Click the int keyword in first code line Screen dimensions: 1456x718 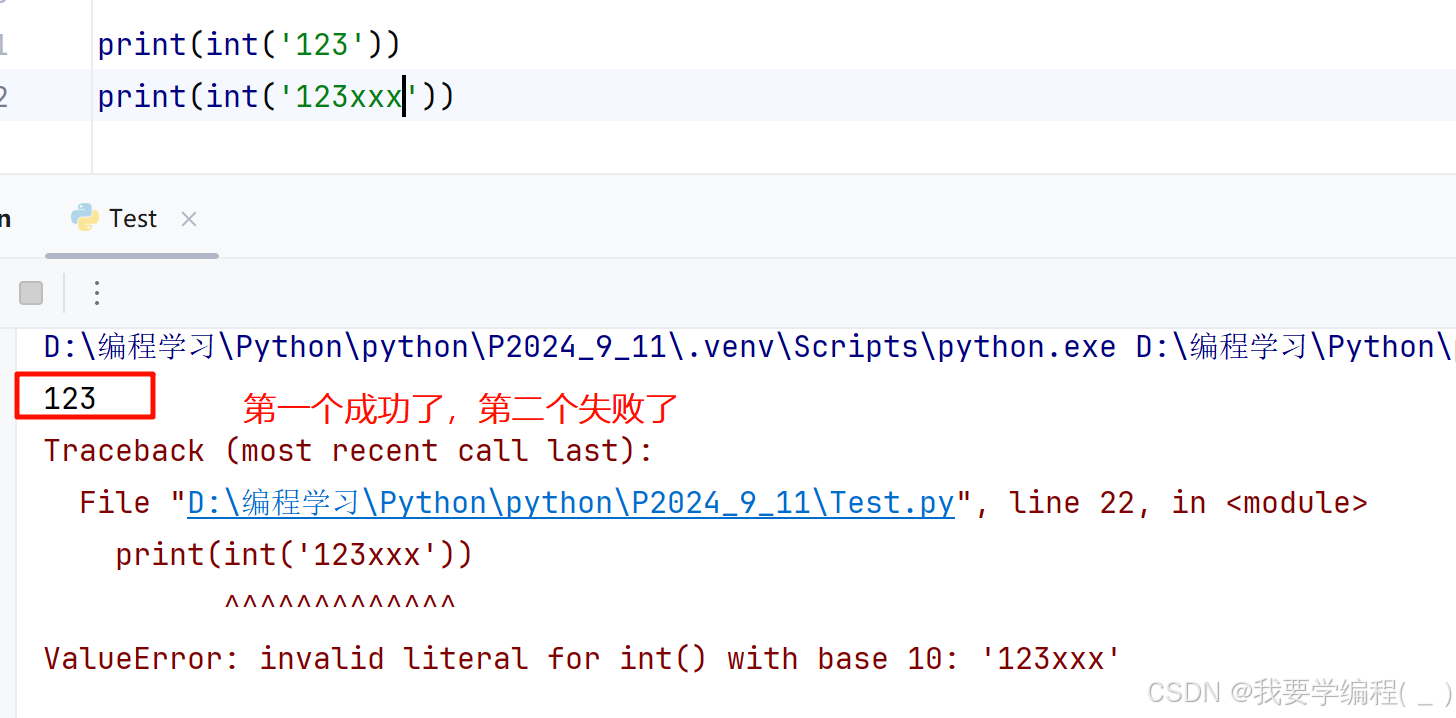(233, 44)
